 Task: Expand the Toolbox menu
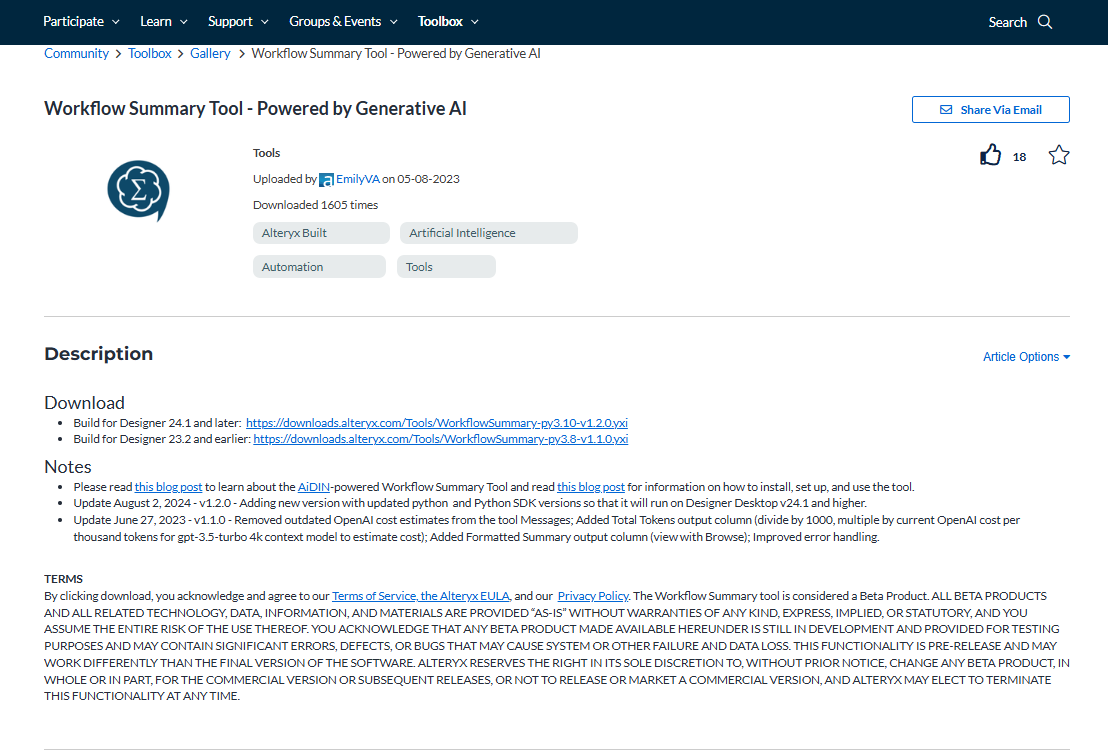click(448, 22)
